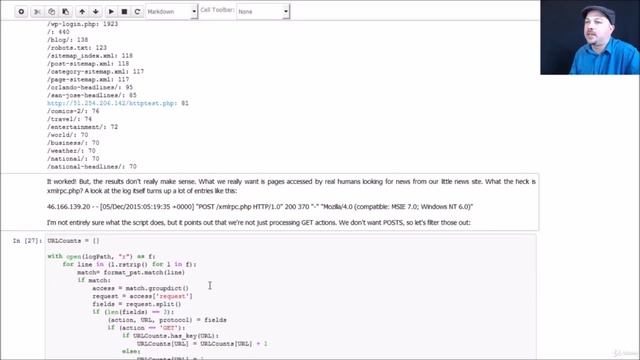640x360 pixels.
Task: Open the Markdown cell type dropdown
Action: point(172,12)
